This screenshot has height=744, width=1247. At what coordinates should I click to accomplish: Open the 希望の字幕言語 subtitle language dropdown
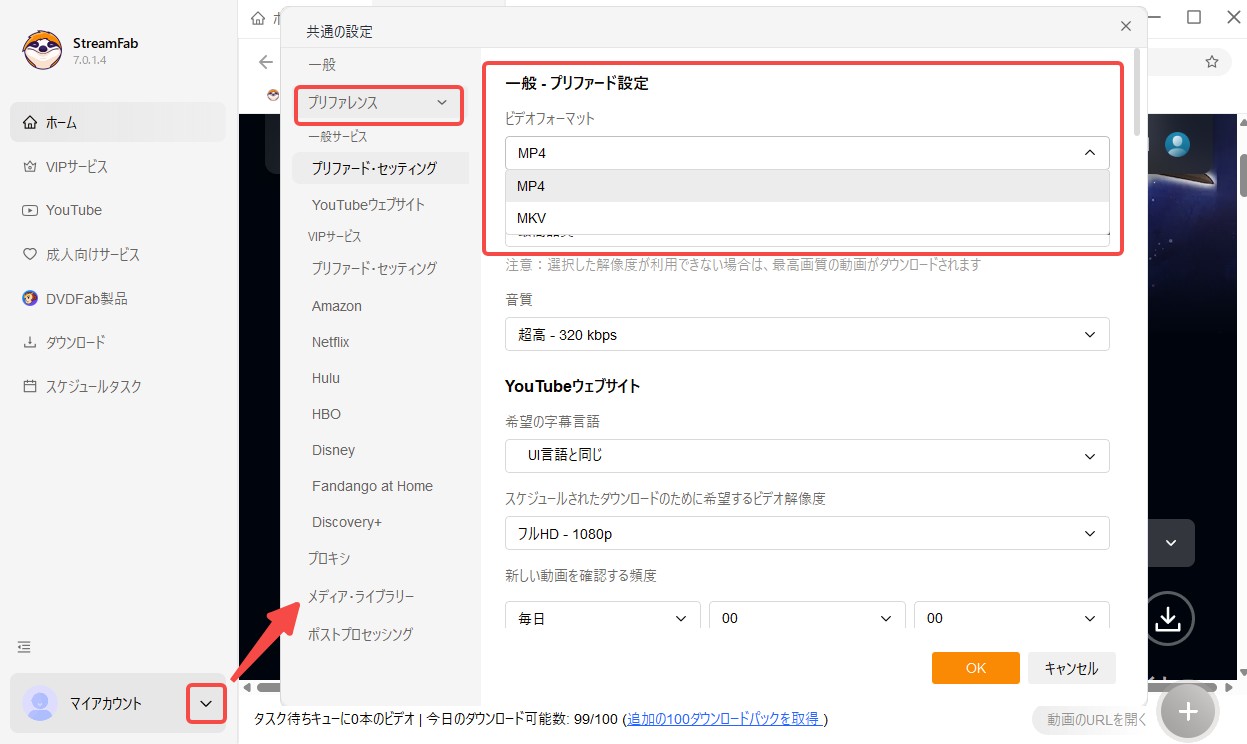(805, 455)
